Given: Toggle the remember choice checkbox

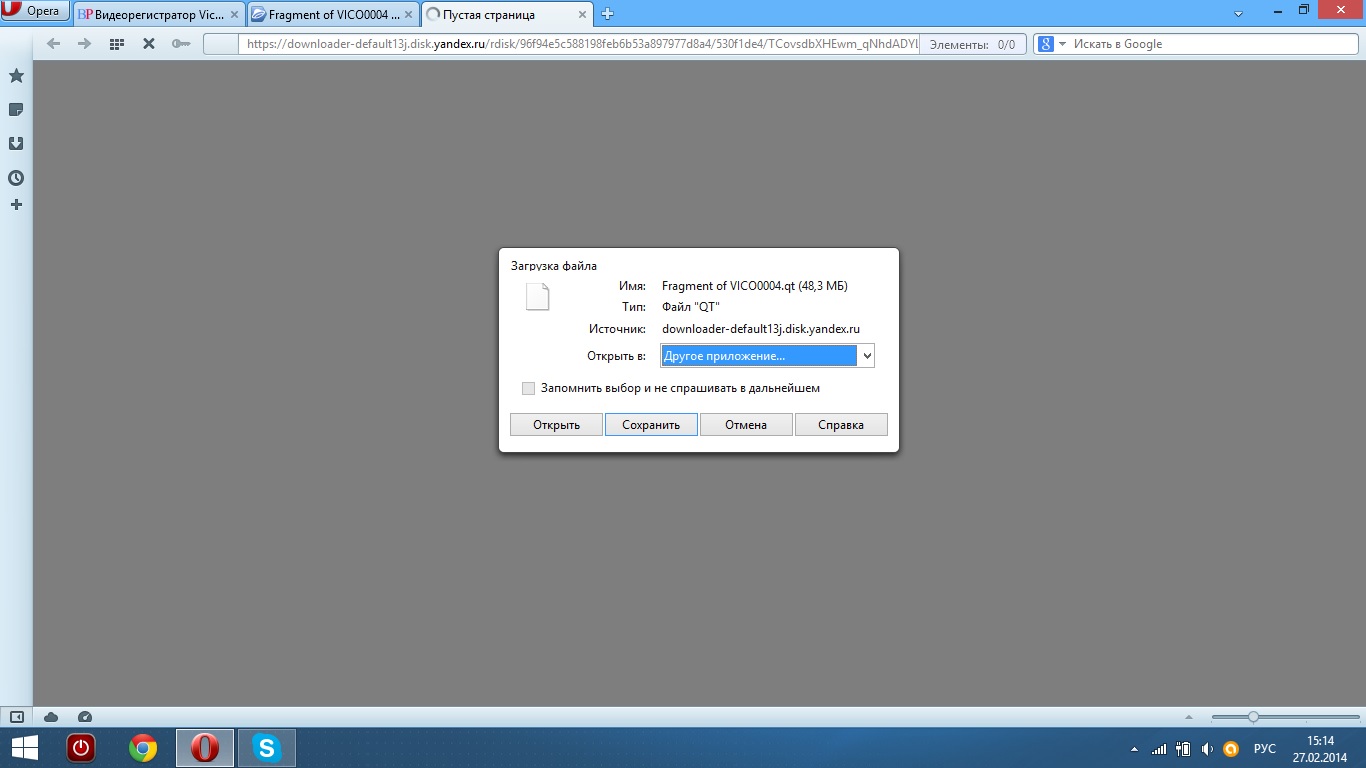Looking at the screenshot, I should pos(528,388).
